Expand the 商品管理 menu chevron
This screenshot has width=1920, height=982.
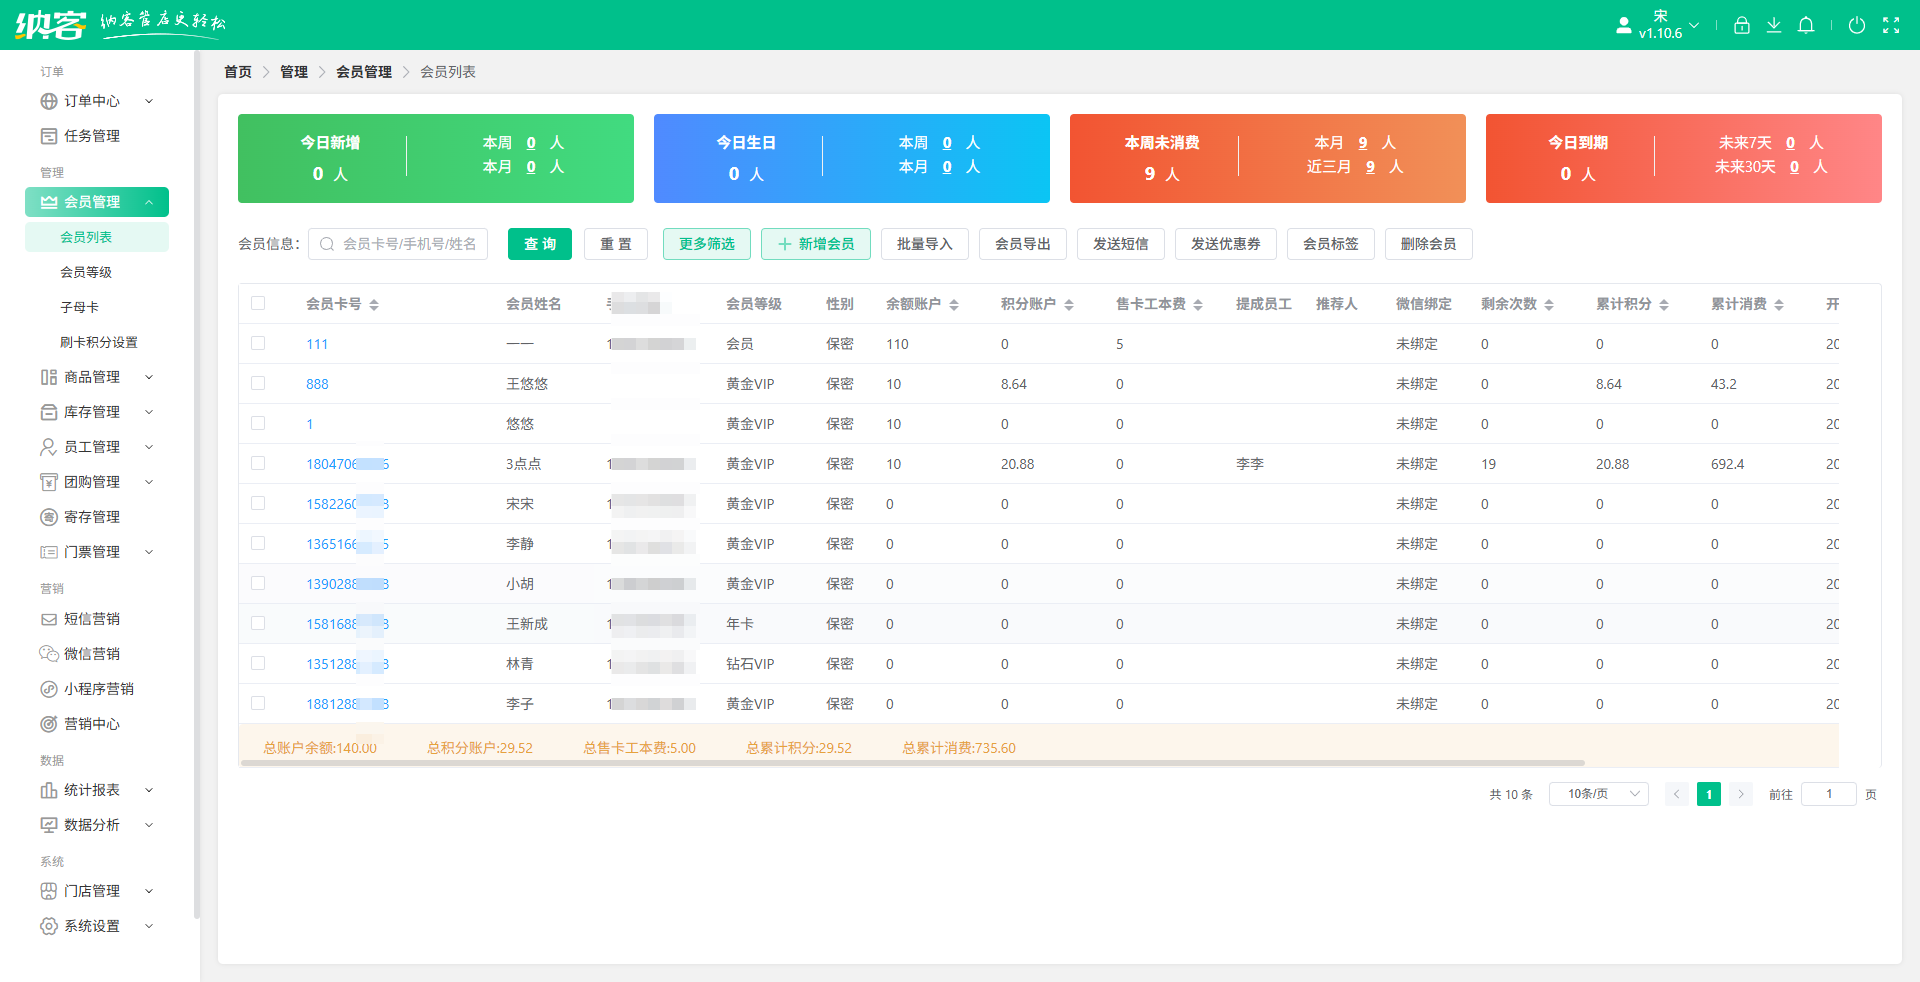[149, 377]
